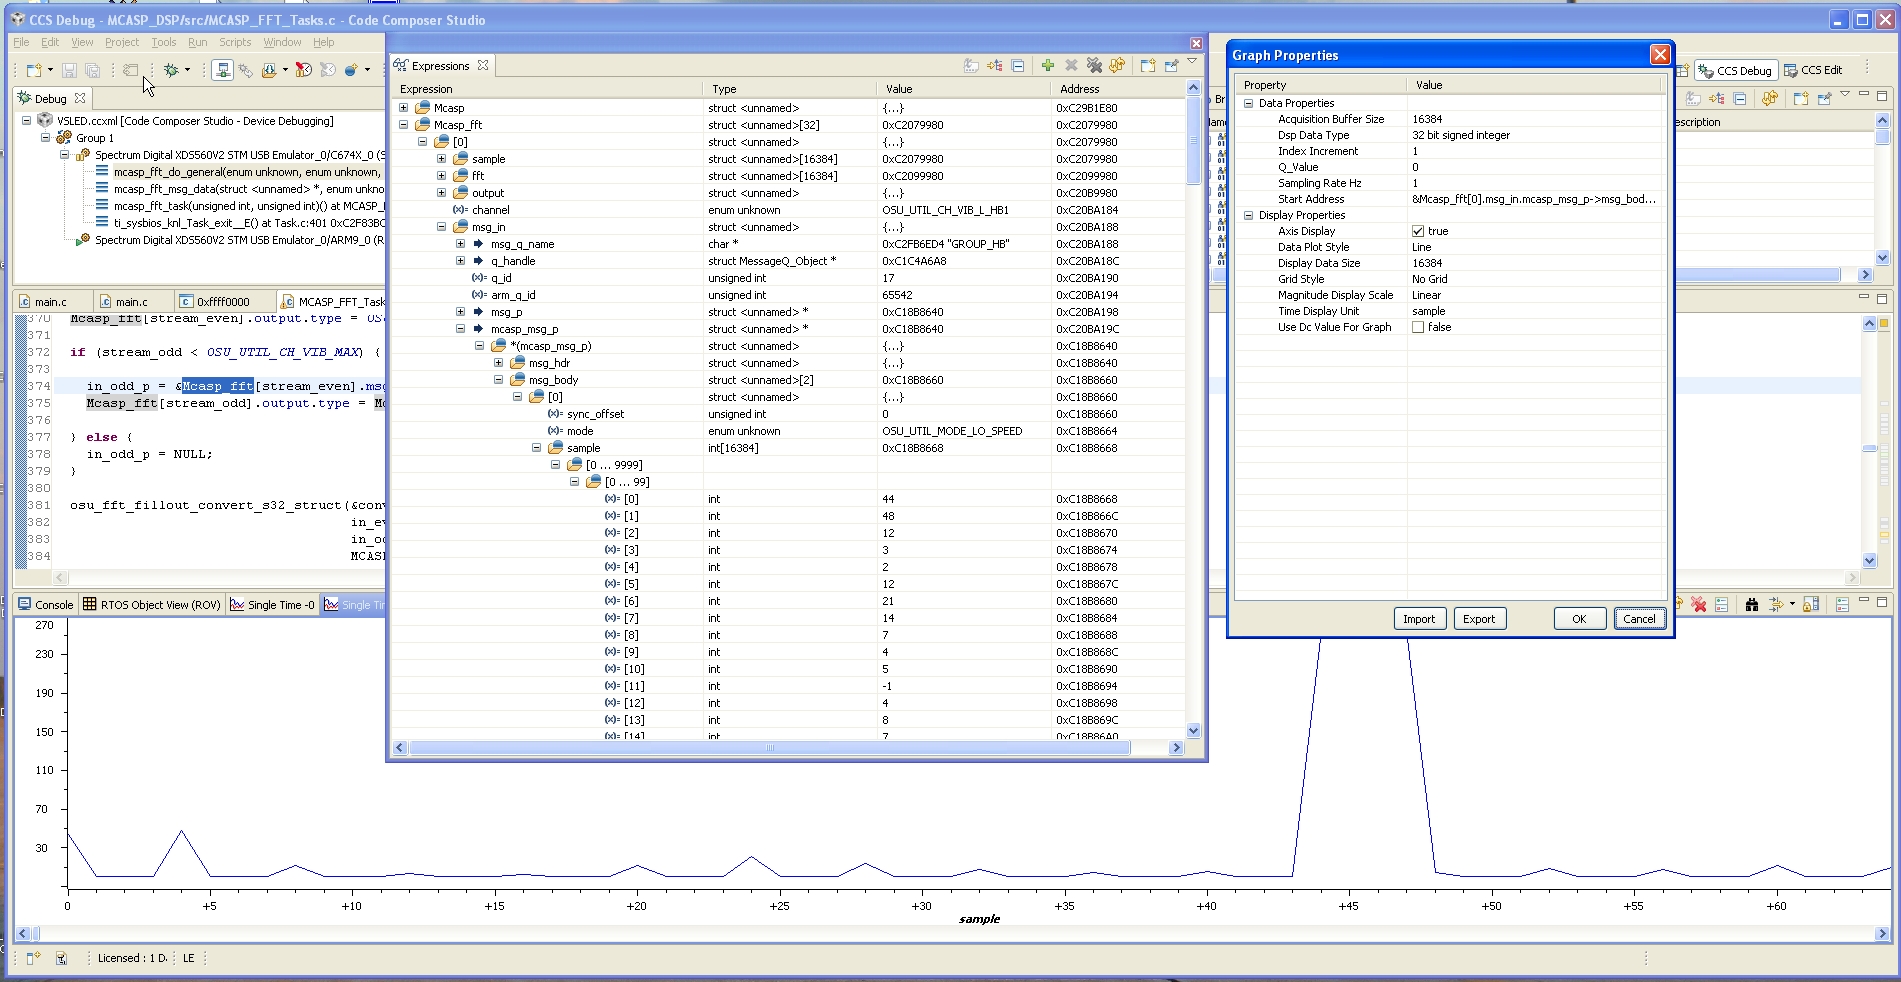Open the Window menu
The width and height of the screenshot is (1901, 982).
[282, 42]
